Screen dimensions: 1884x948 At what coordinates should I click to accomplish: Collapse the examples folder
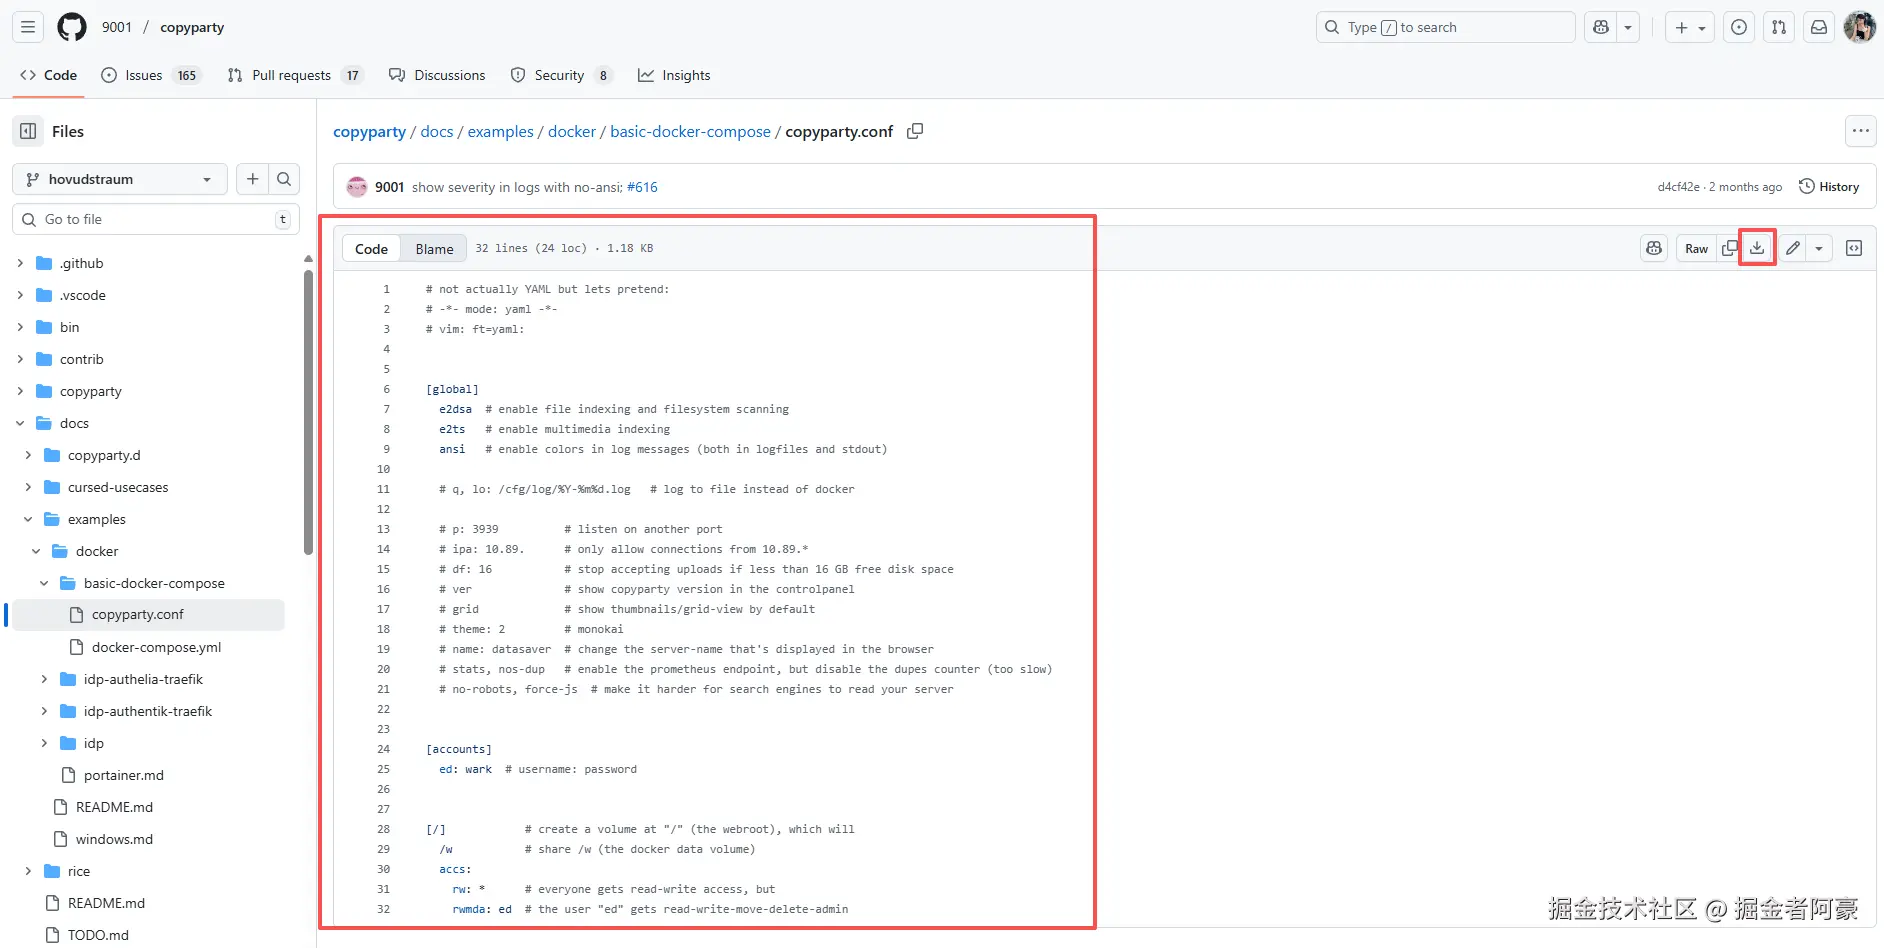(28, 519)
